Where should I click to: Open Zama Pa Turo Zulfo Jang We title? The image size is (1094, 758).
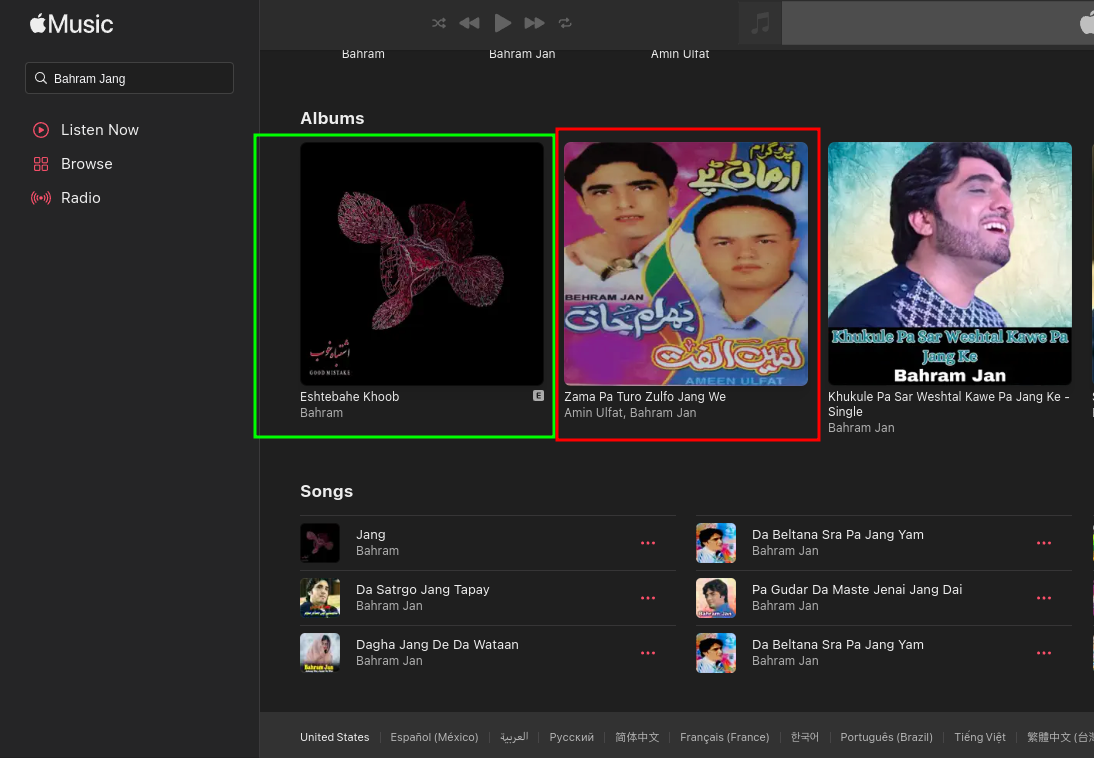click(x=645, y=396)
